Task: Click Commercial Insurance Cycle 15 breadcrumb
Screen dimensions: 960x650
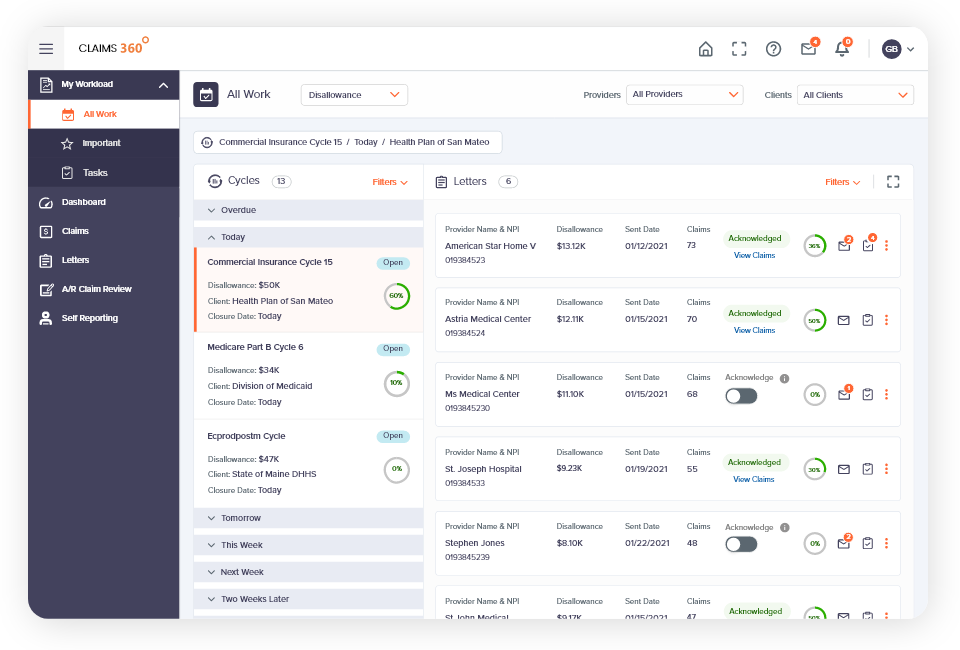Action: pos(280,142)
